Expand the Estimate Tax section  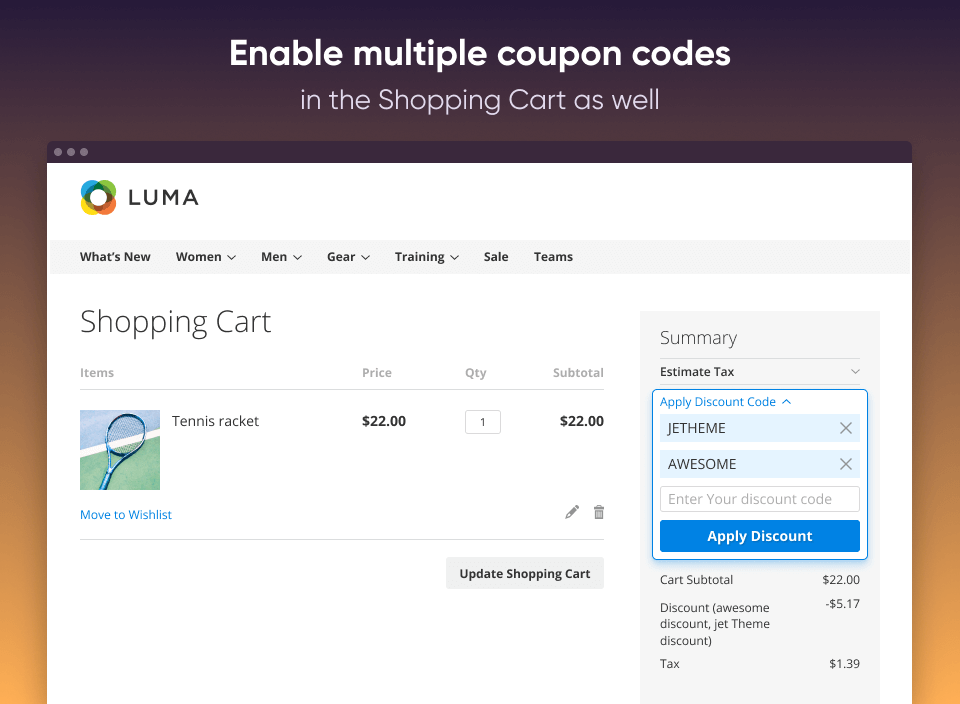tap(759, 371)
